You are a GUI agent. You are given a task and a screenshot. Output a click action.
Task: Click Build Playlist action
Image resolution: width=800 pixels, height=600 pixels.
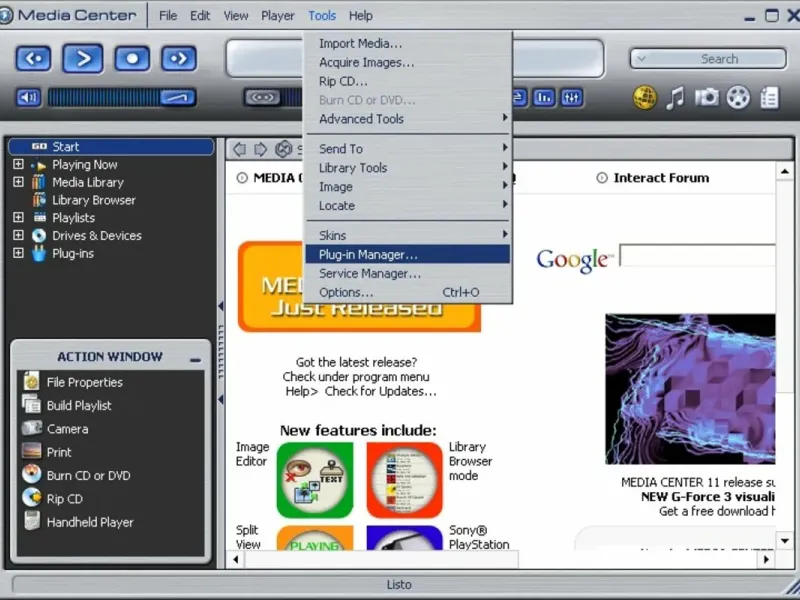79,406
